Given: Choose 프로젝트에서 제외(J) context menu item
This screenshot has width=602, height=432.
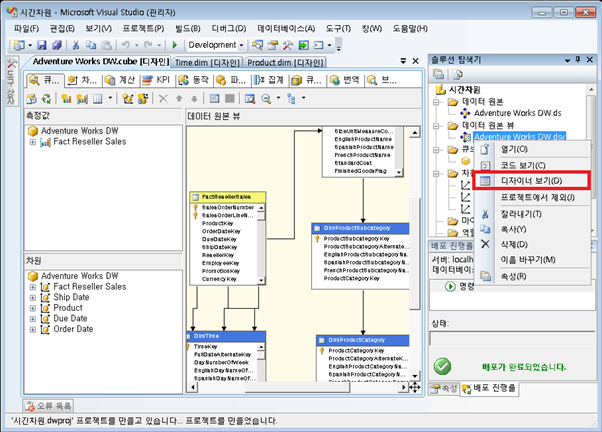Looking at the screenshot, I should pyautogui.click(x=532, y=198).
